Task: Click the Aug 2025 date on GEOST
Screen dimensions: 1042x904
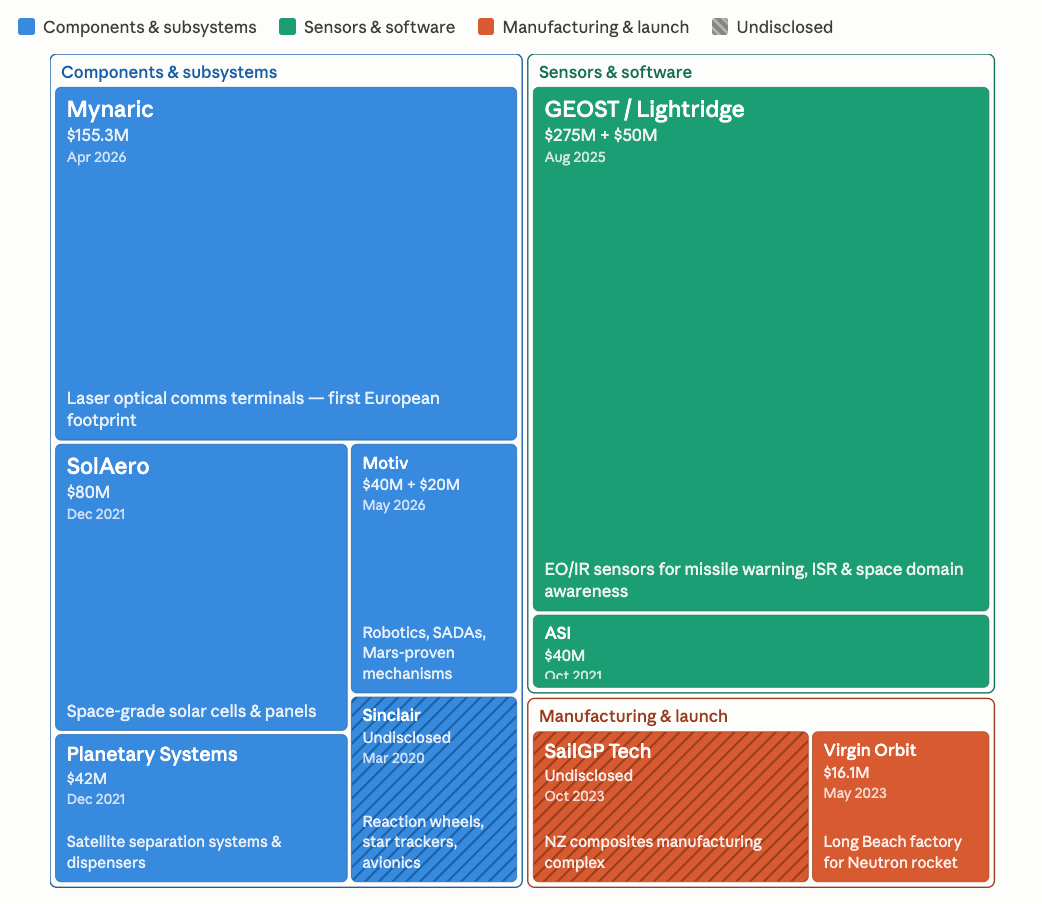Action: [575, 157]
